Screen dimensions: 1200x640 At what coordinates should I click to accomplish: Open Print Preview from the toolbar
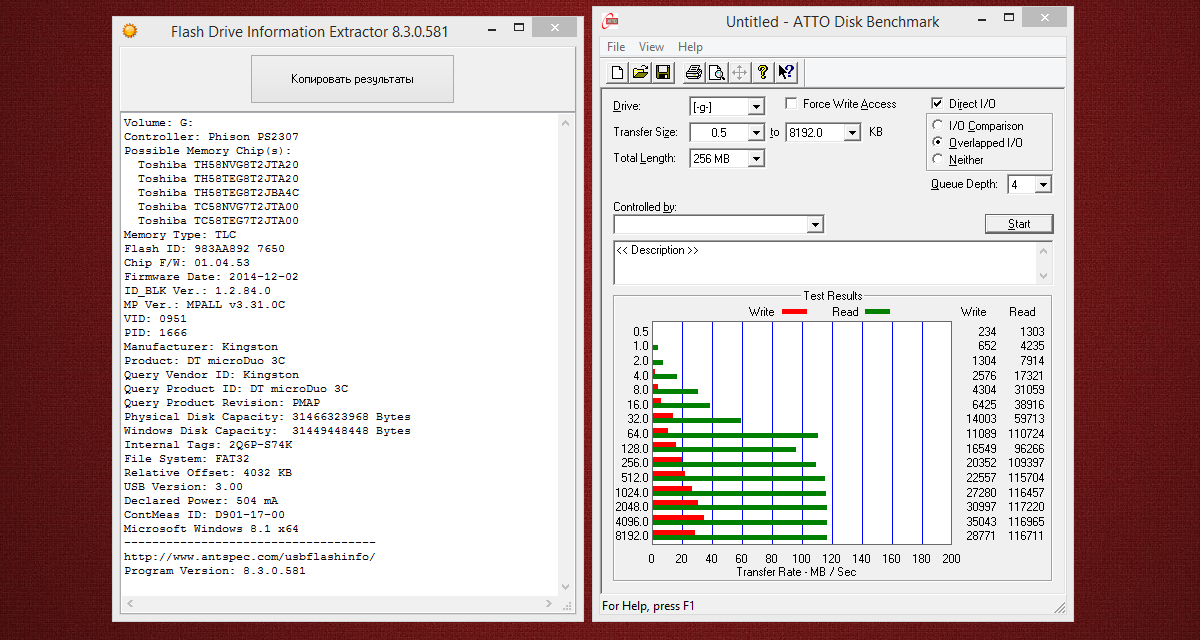tap(717, 72)
